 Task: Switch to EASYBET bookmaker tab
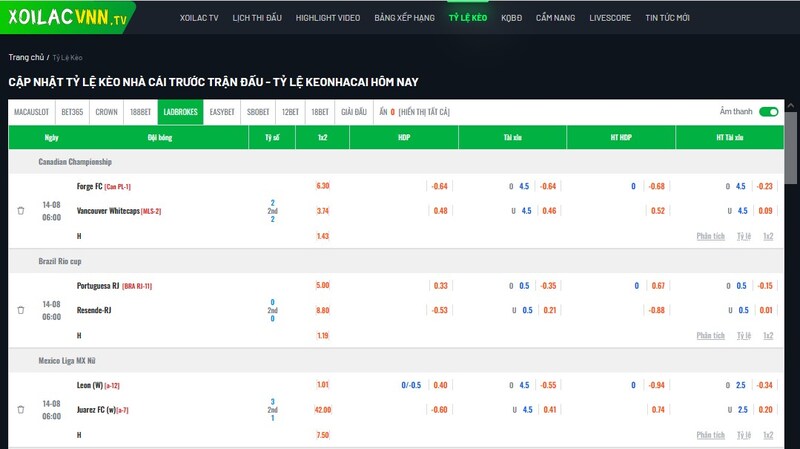pos(222,112)
